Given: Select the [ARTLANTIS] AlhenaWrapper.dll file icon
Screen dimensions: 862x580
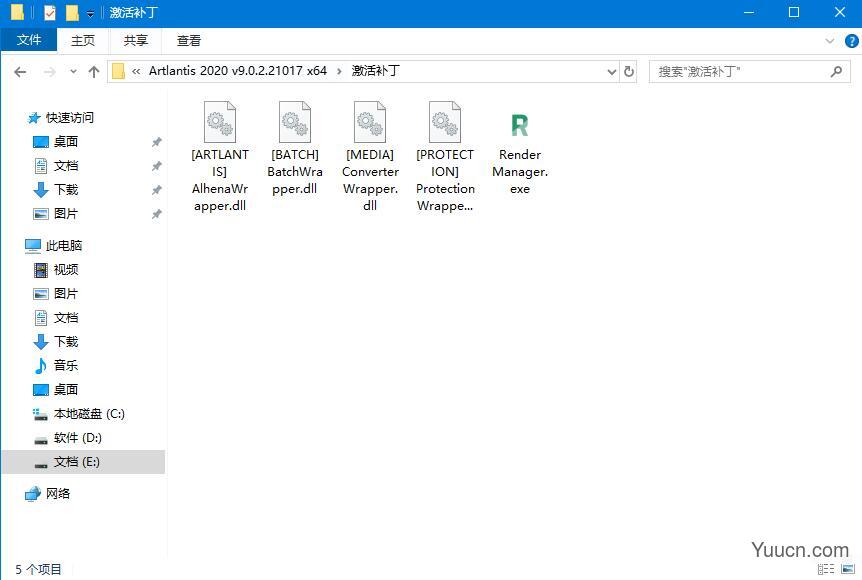Looking at the screenshot, I should point(220,121).
